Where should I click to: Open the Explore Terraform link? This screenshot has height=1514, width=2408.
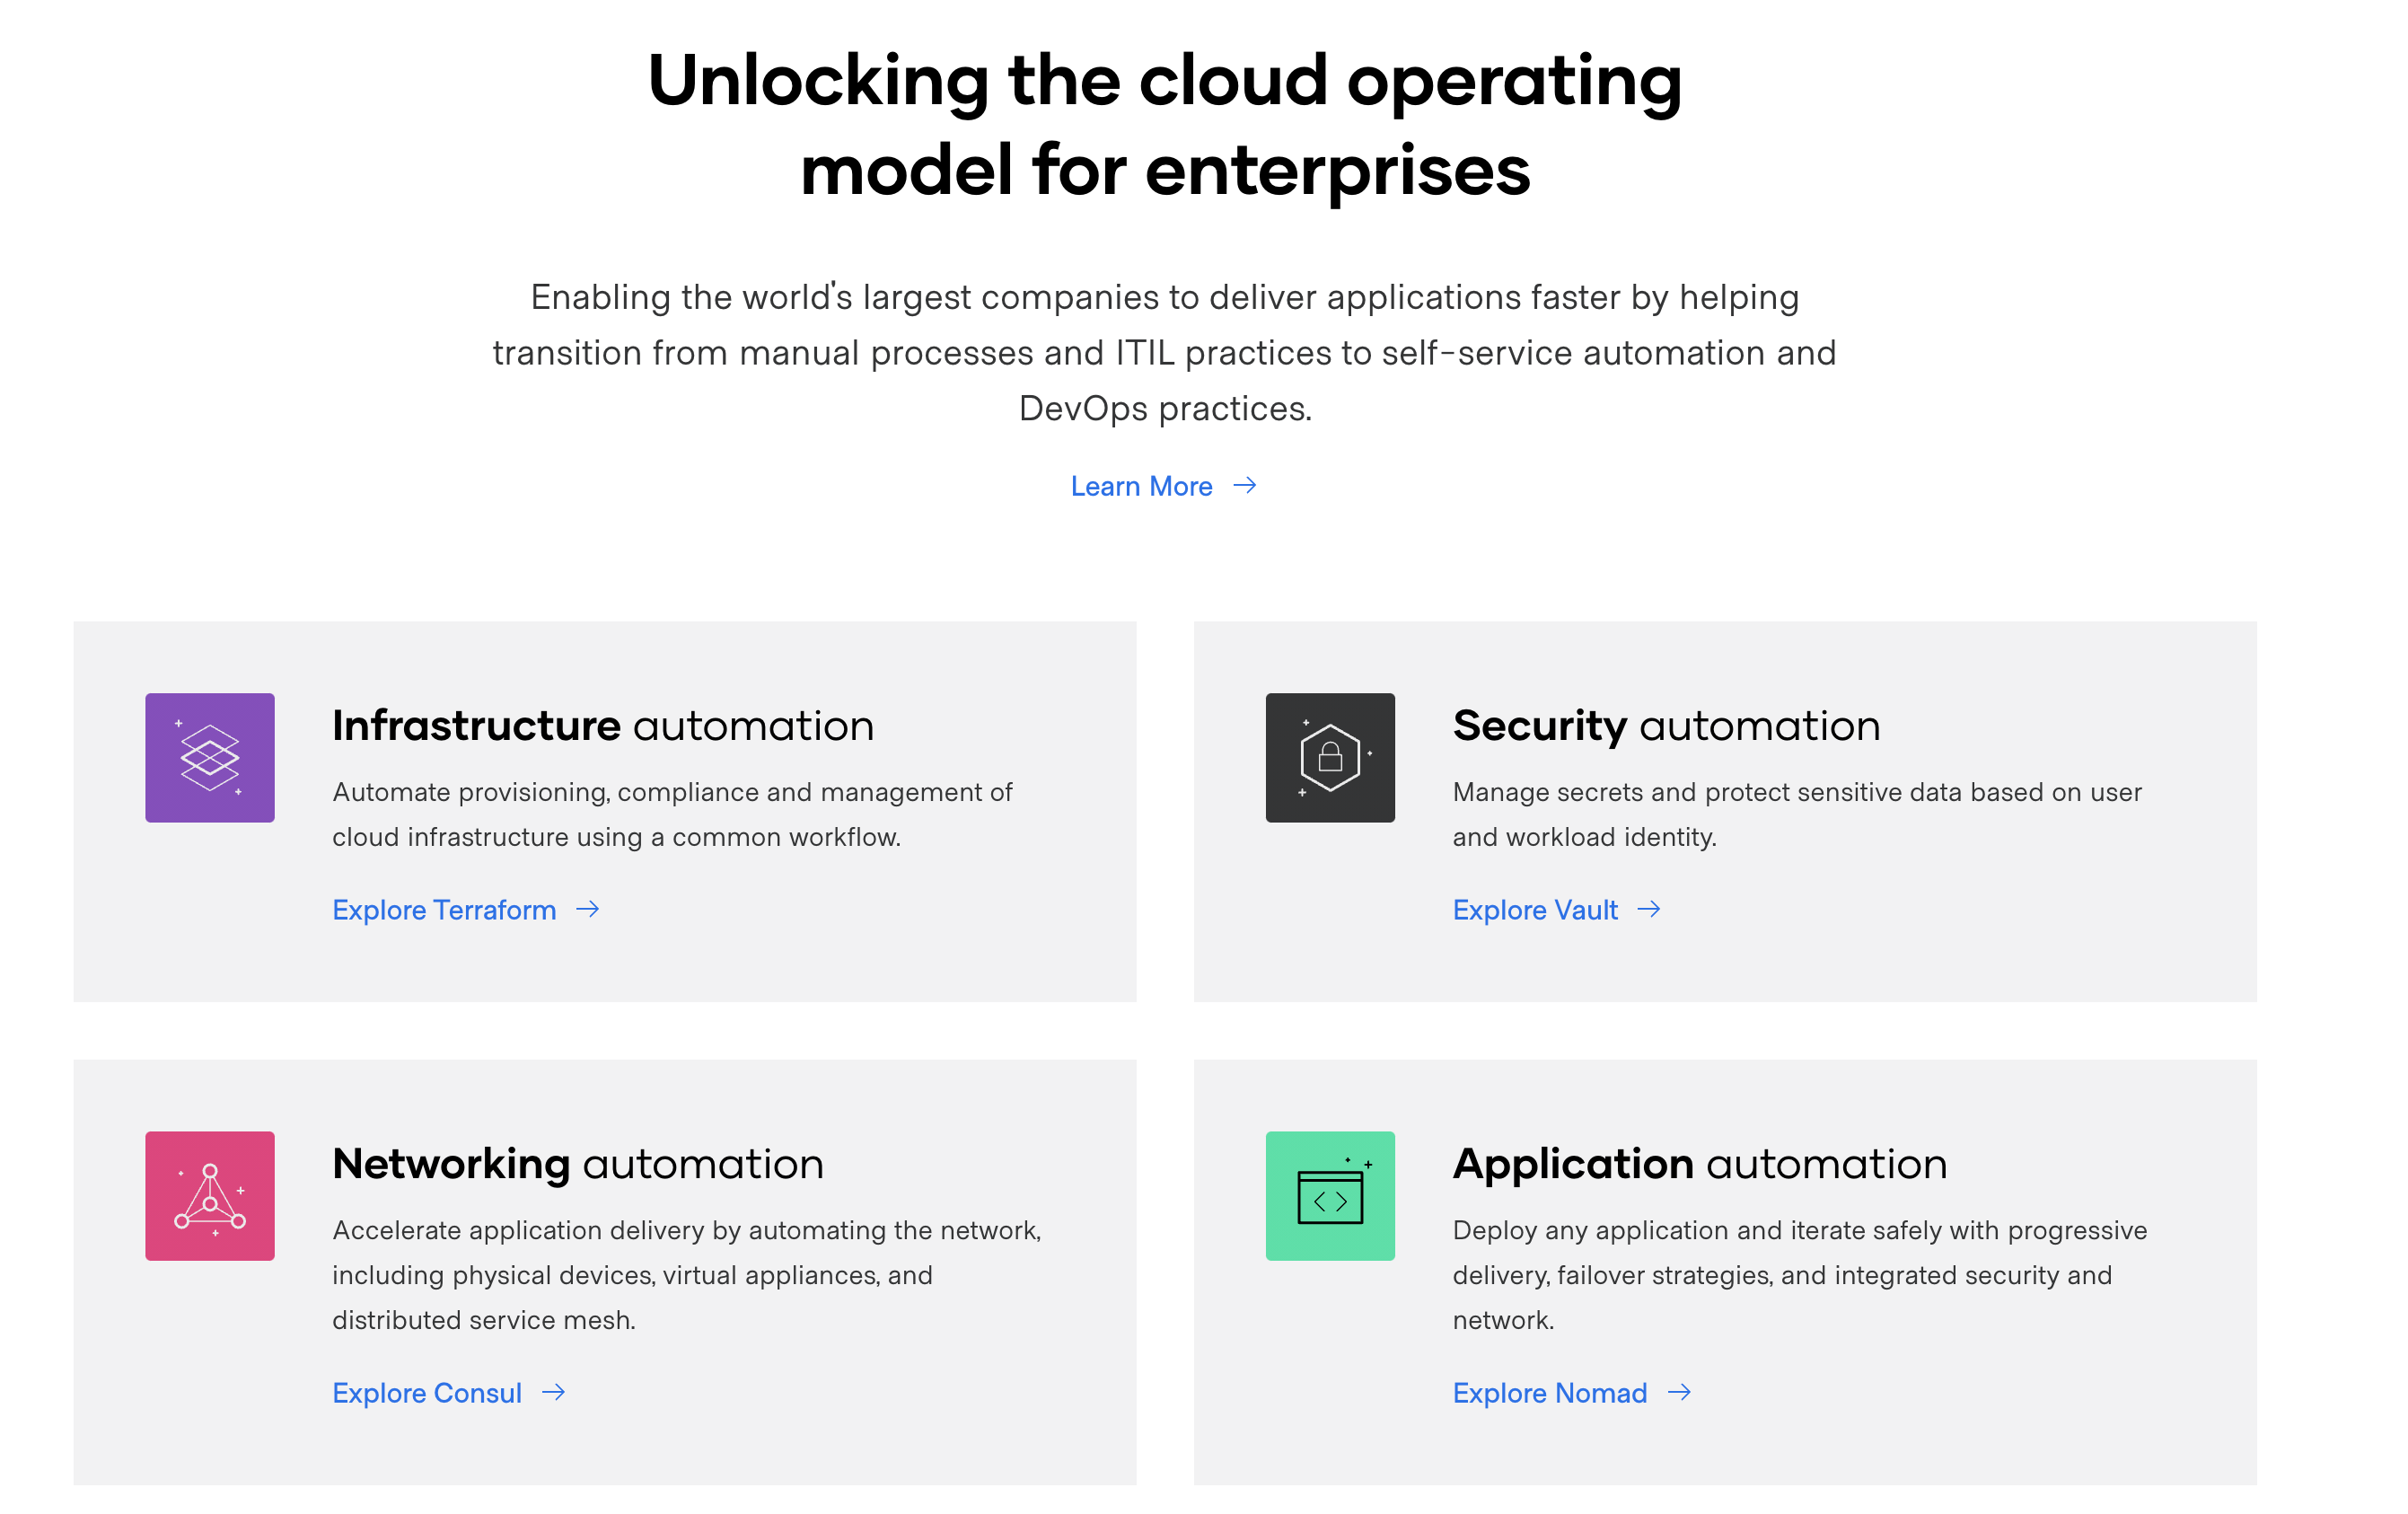444,909
